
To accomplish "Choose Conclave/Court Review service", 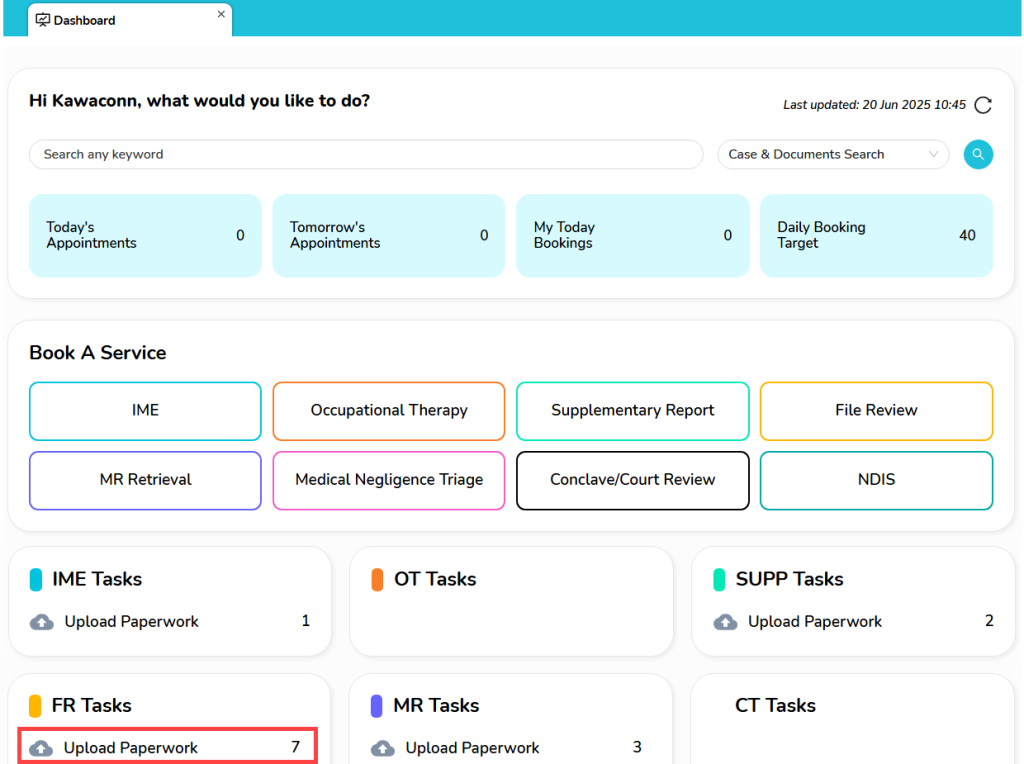I will pyautogui.click(x=632, y=480).
